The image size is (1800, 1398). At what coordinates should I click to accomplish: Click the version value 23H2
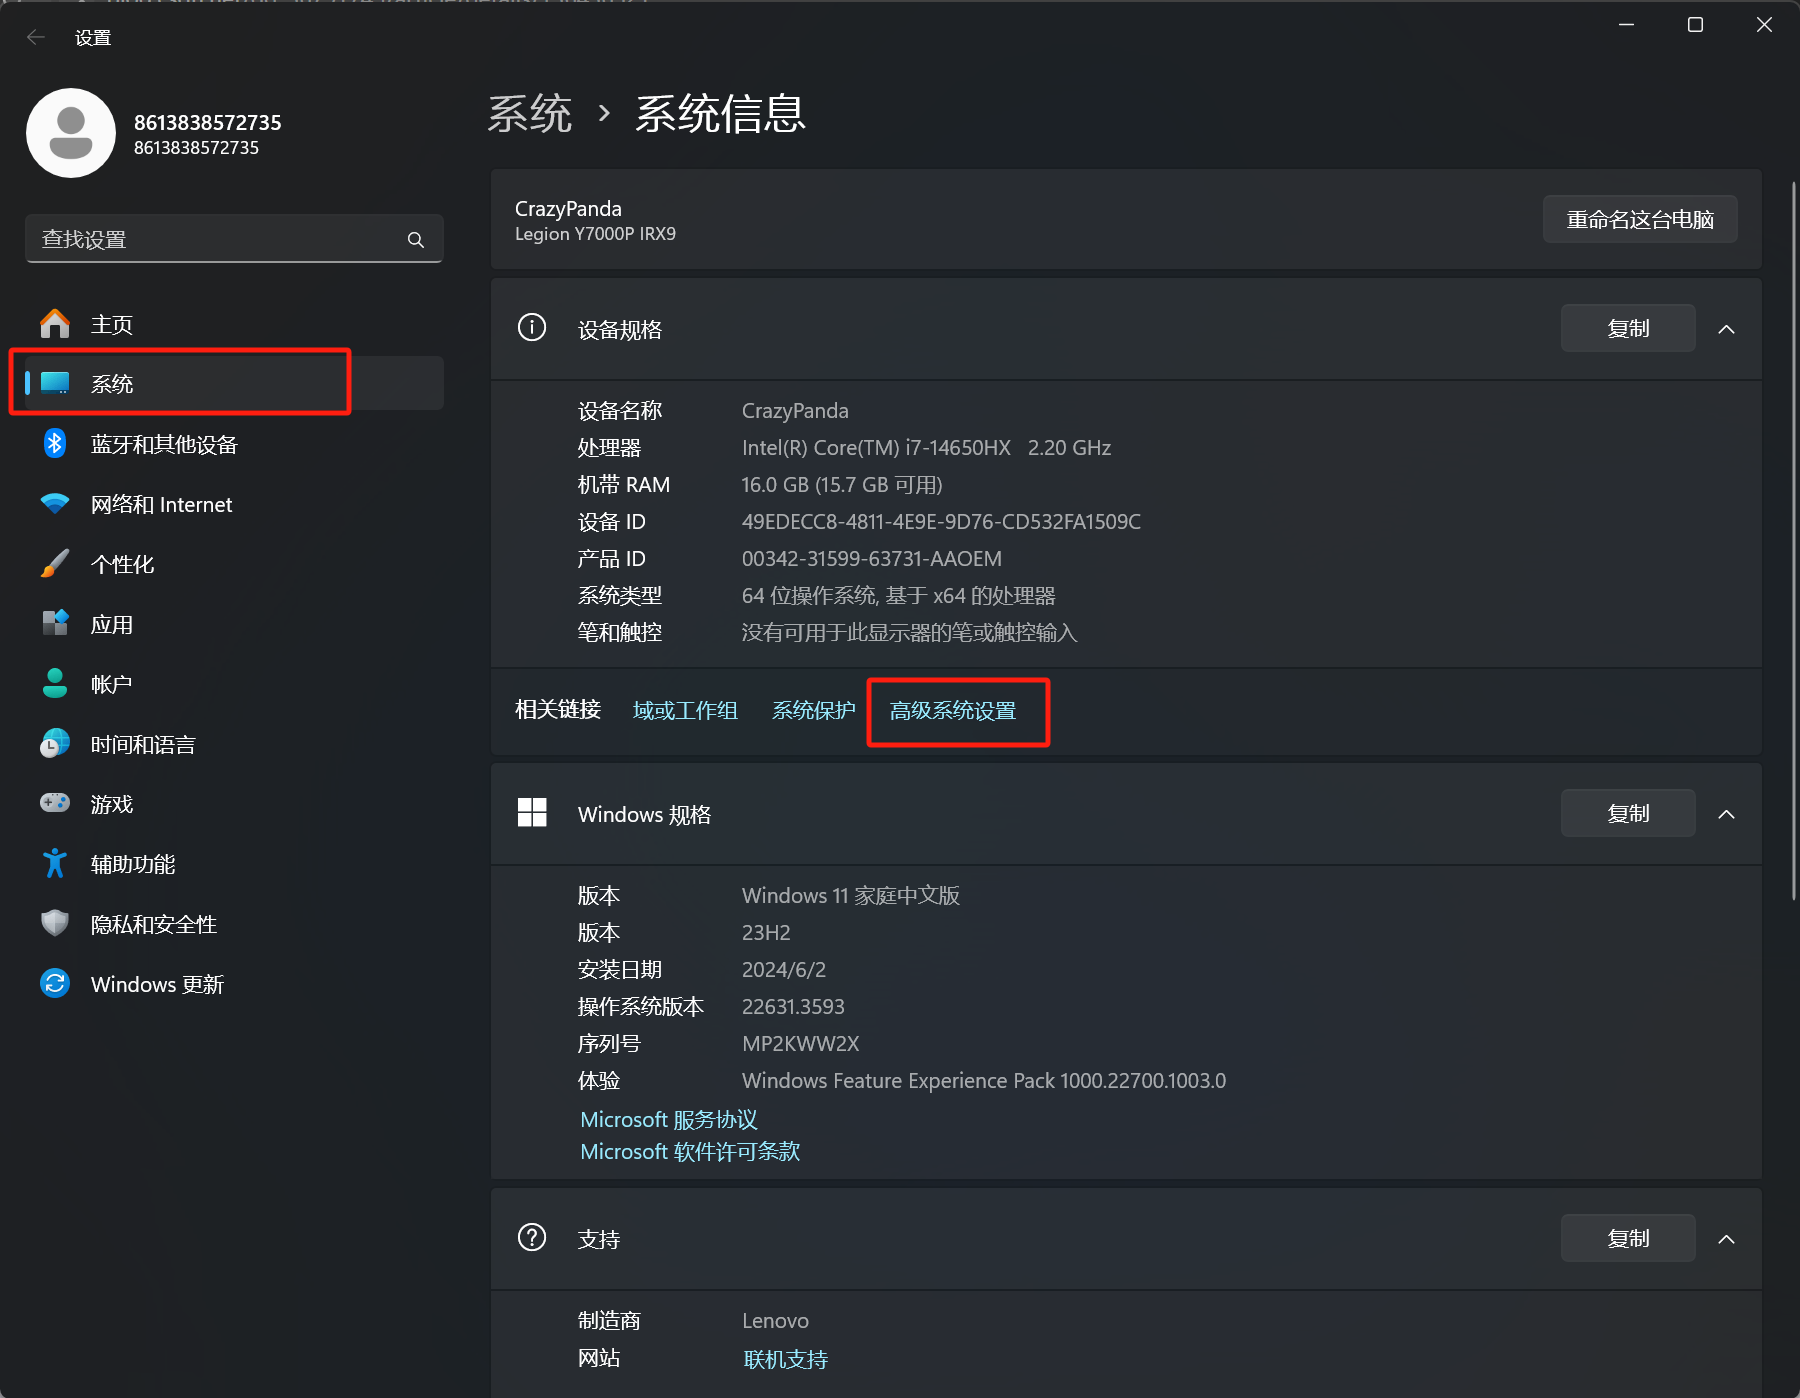pyautogui.click(x=766, y=932)
